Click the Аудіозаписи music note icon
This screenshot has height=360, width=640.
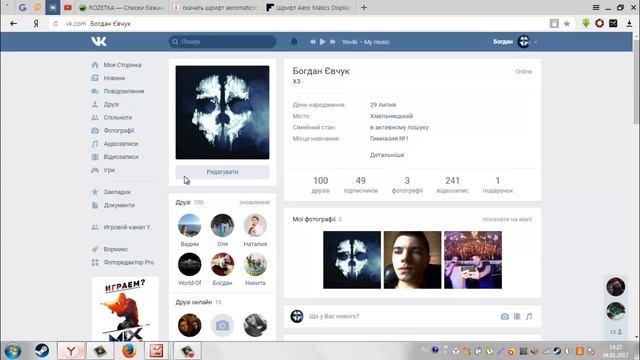(x=95, y=144)
